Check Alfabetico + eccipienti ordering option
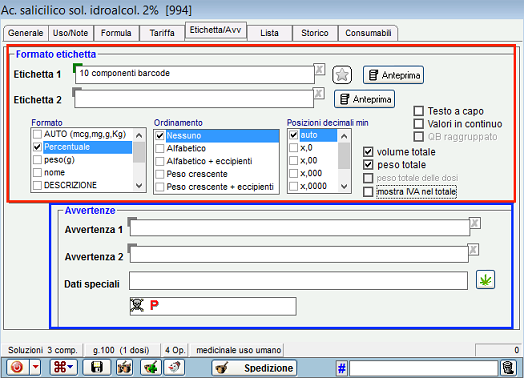This screenshot has height=378, width=524. pos(160,161)
